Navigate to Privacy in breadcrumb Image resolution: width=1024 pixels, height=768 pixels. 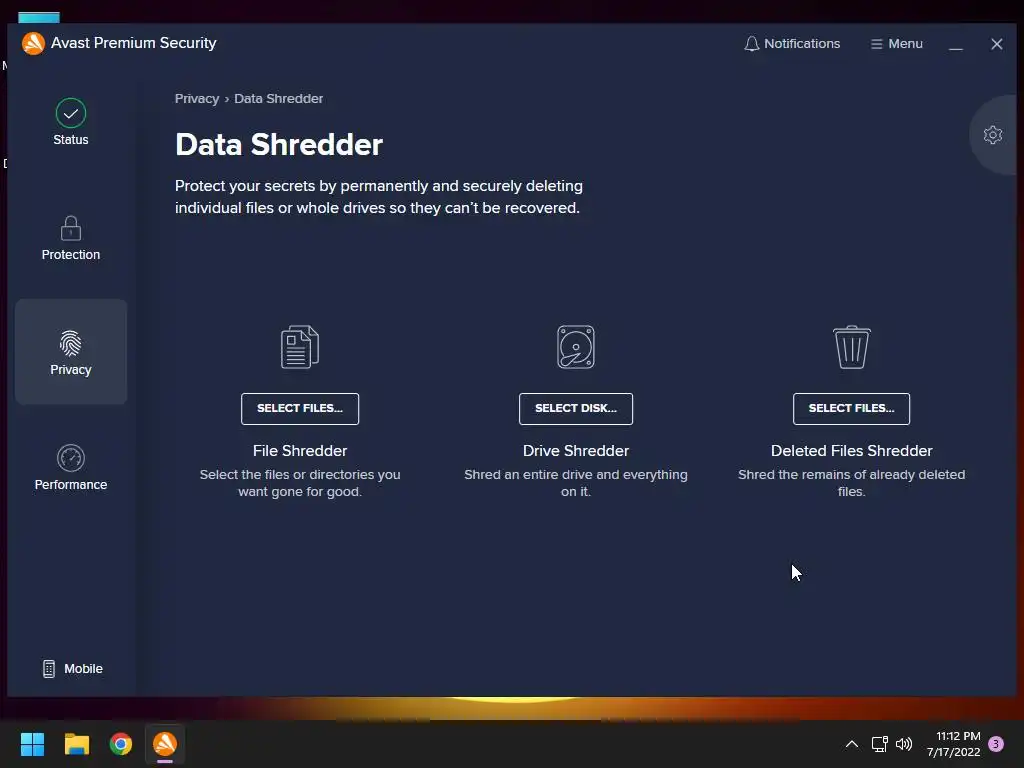coord(197,99)
